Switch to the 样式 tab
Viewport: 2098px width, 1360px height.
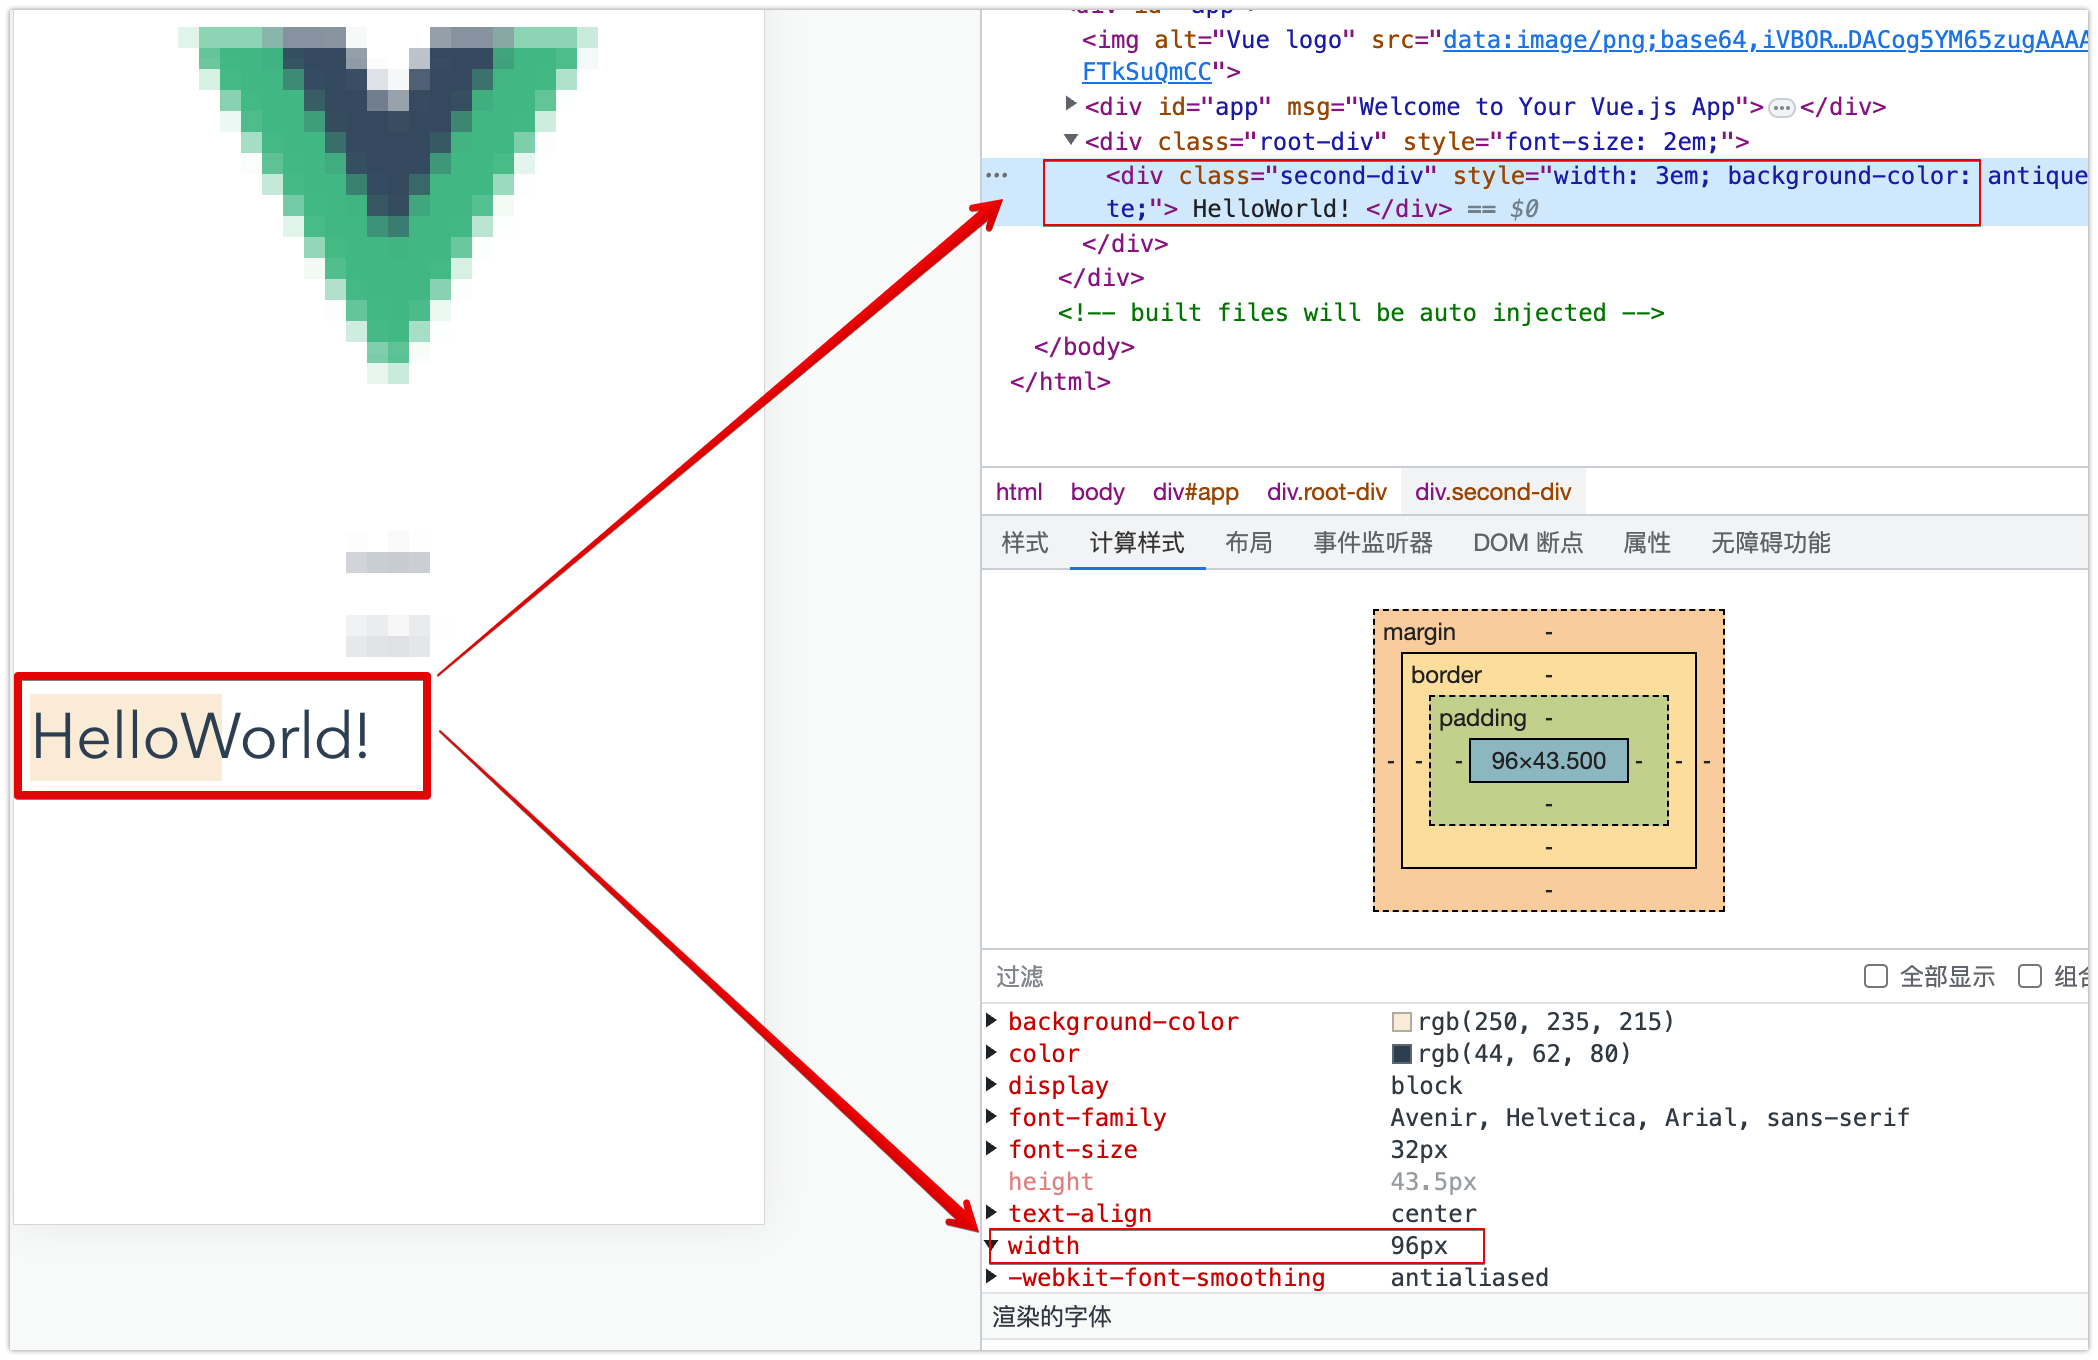[1025, 543]
